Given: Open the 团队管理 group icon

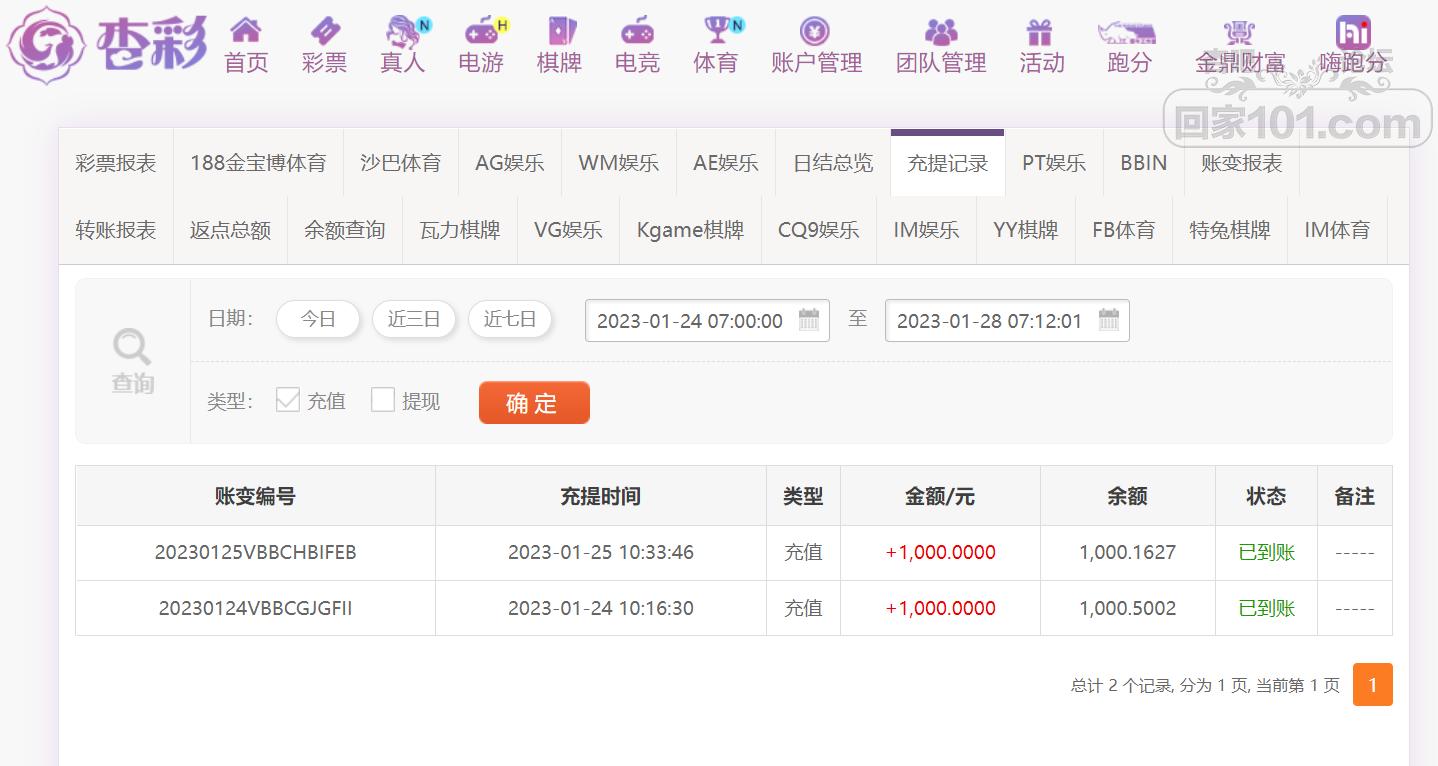Looking at the screenshot, I should pyautogui.click(x=941, y=30).
